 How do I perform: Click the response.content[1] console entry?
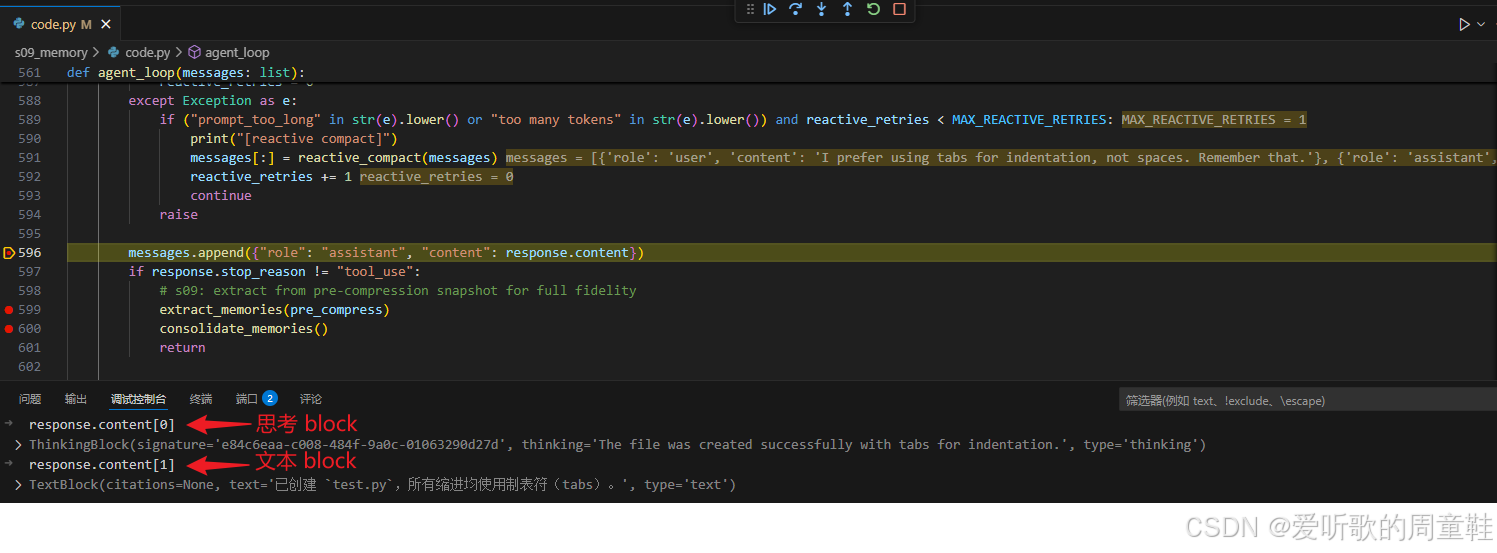(102, 465)
